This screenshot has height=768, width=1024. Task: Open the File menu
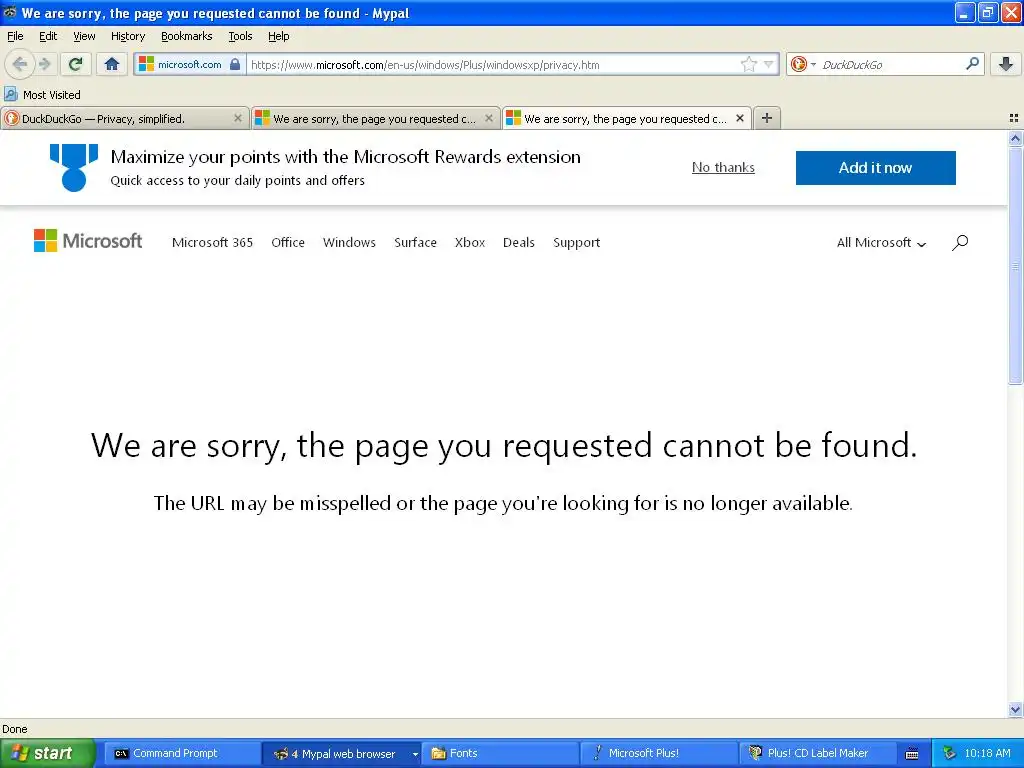point(15,37)
